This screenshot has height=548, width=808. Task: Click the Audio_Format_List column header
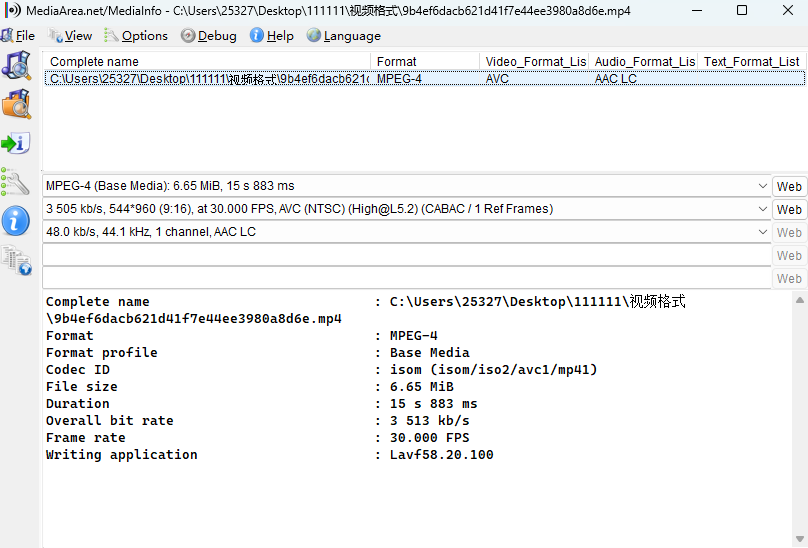tap(644, 61)
